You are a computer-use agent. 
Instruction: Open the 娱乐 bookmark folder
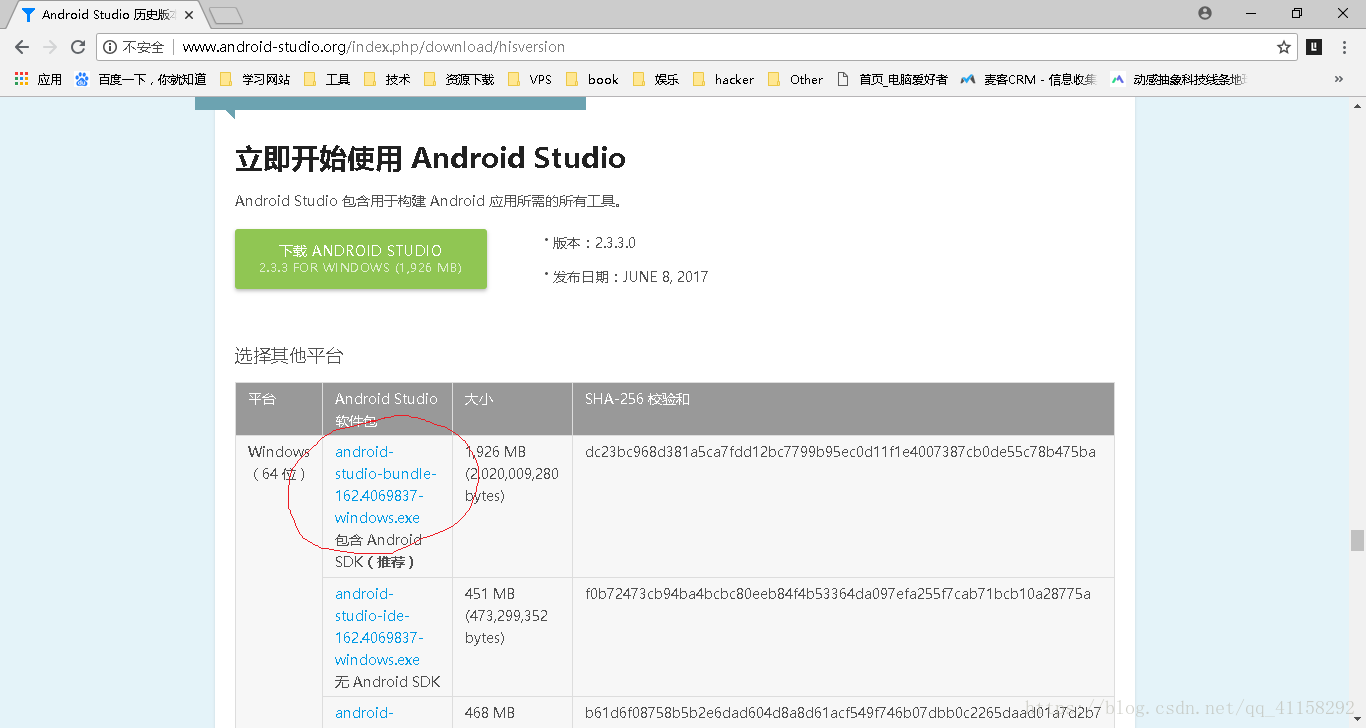coord(656,79)
